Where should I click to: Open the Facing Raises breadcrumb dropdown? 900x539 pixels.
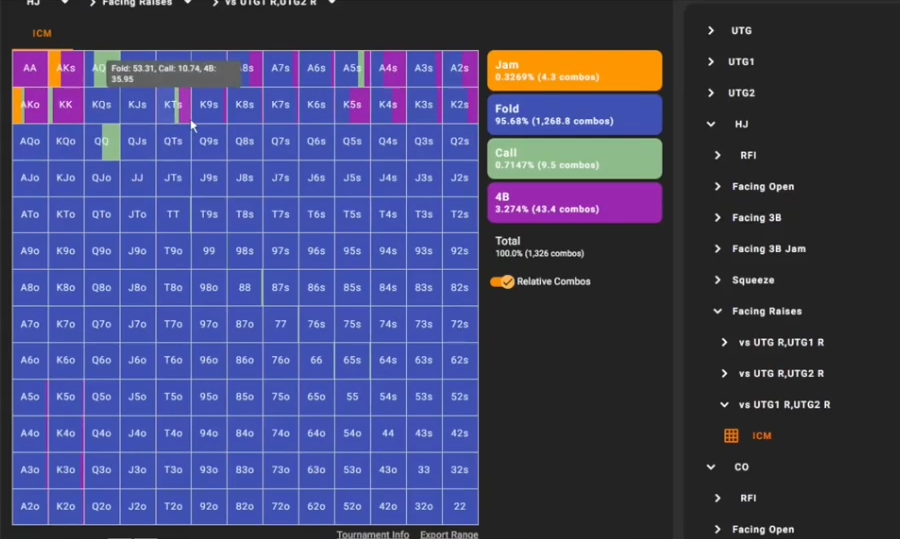187,2
